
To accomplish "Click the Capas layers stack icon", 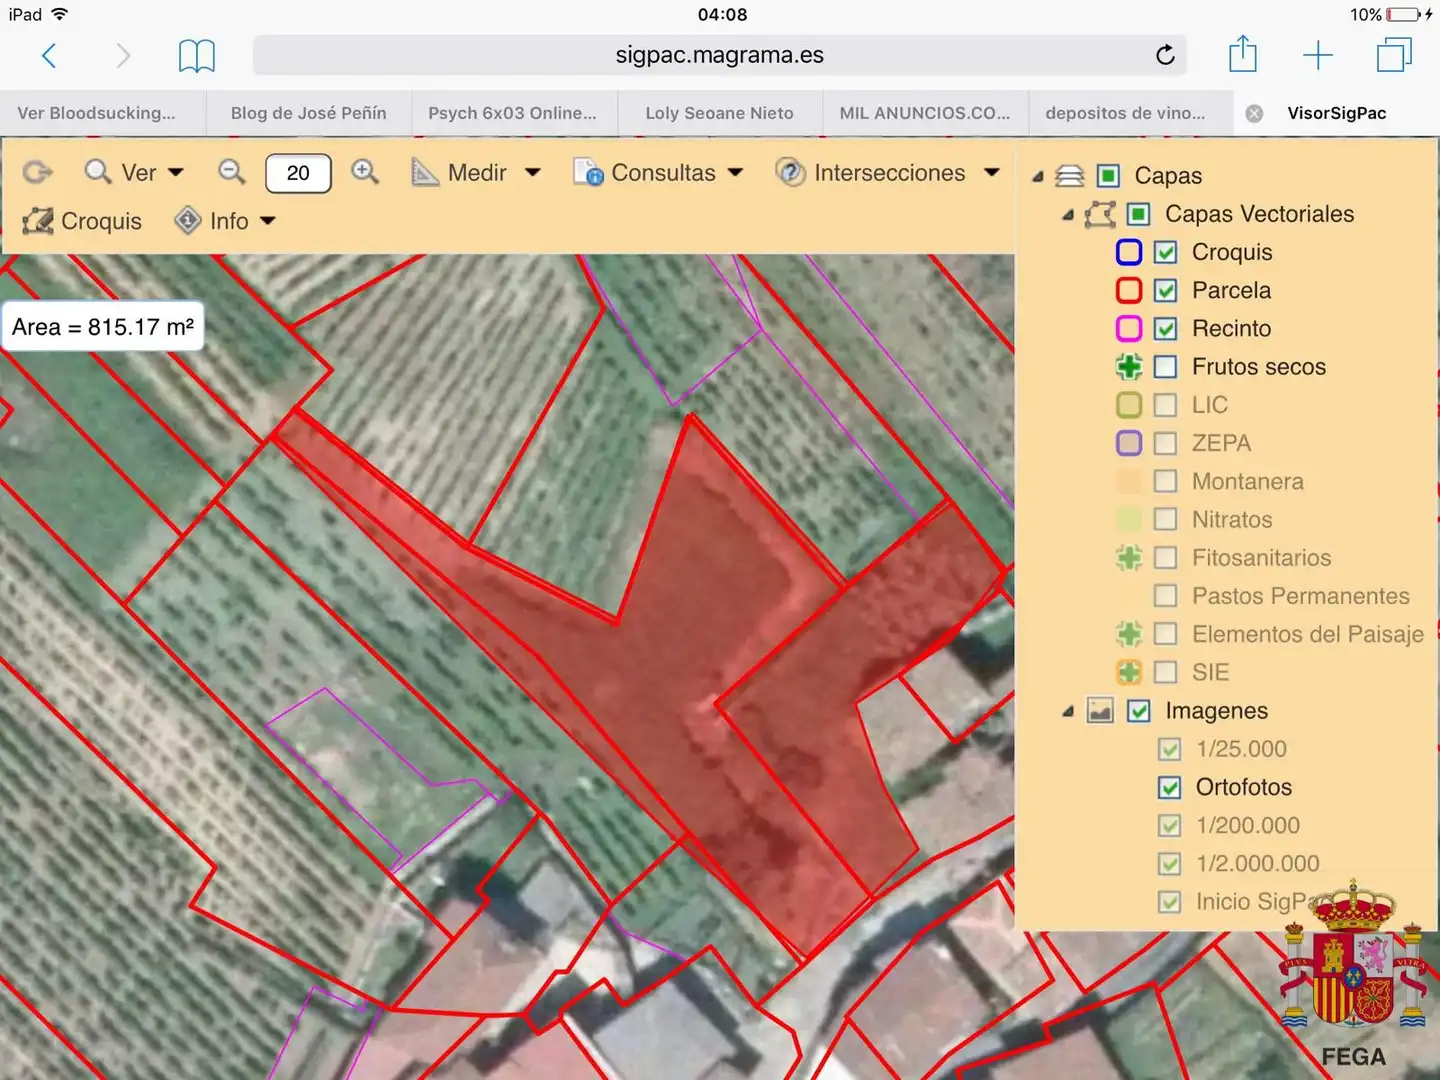I will 1070,176.
